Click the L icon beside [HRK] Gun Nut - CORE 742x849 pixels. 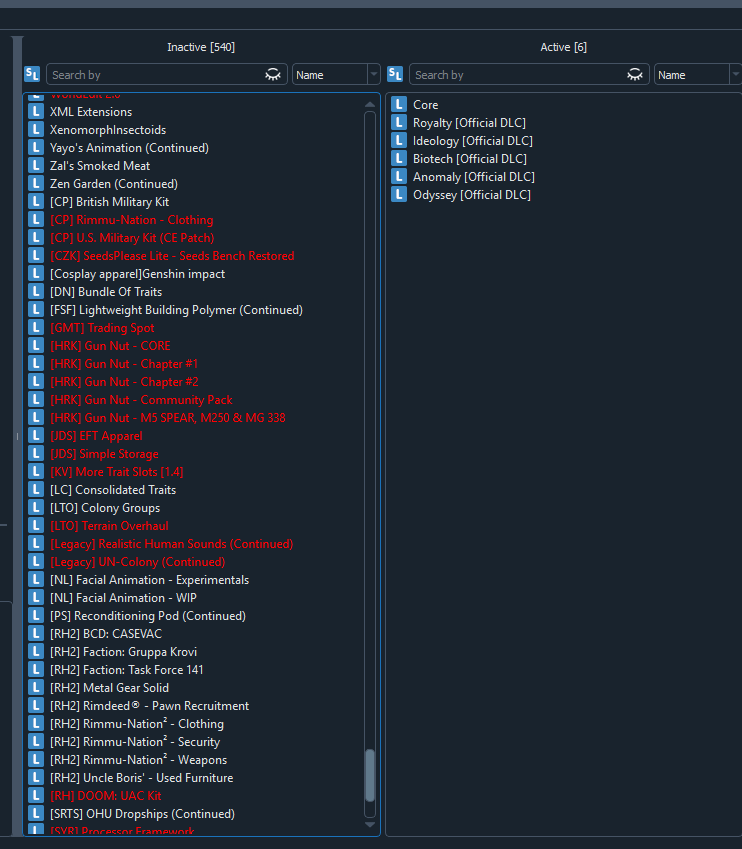36,345
